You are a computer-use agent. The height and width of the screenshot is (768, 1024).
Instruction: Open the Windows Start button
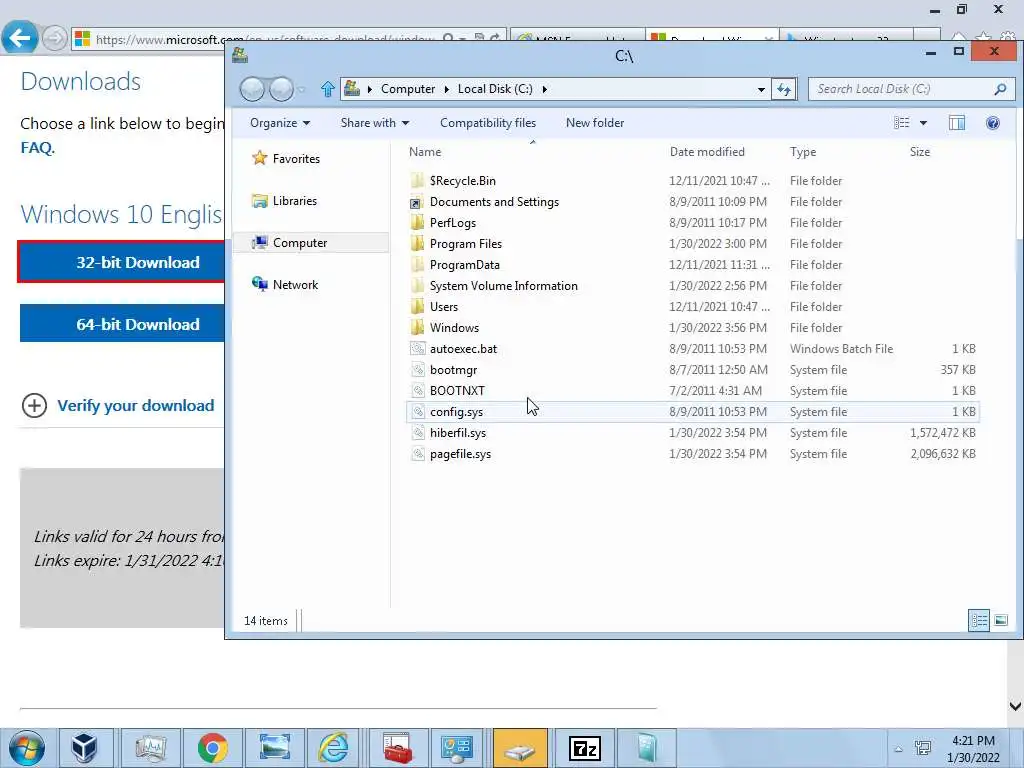pos(27,748)
